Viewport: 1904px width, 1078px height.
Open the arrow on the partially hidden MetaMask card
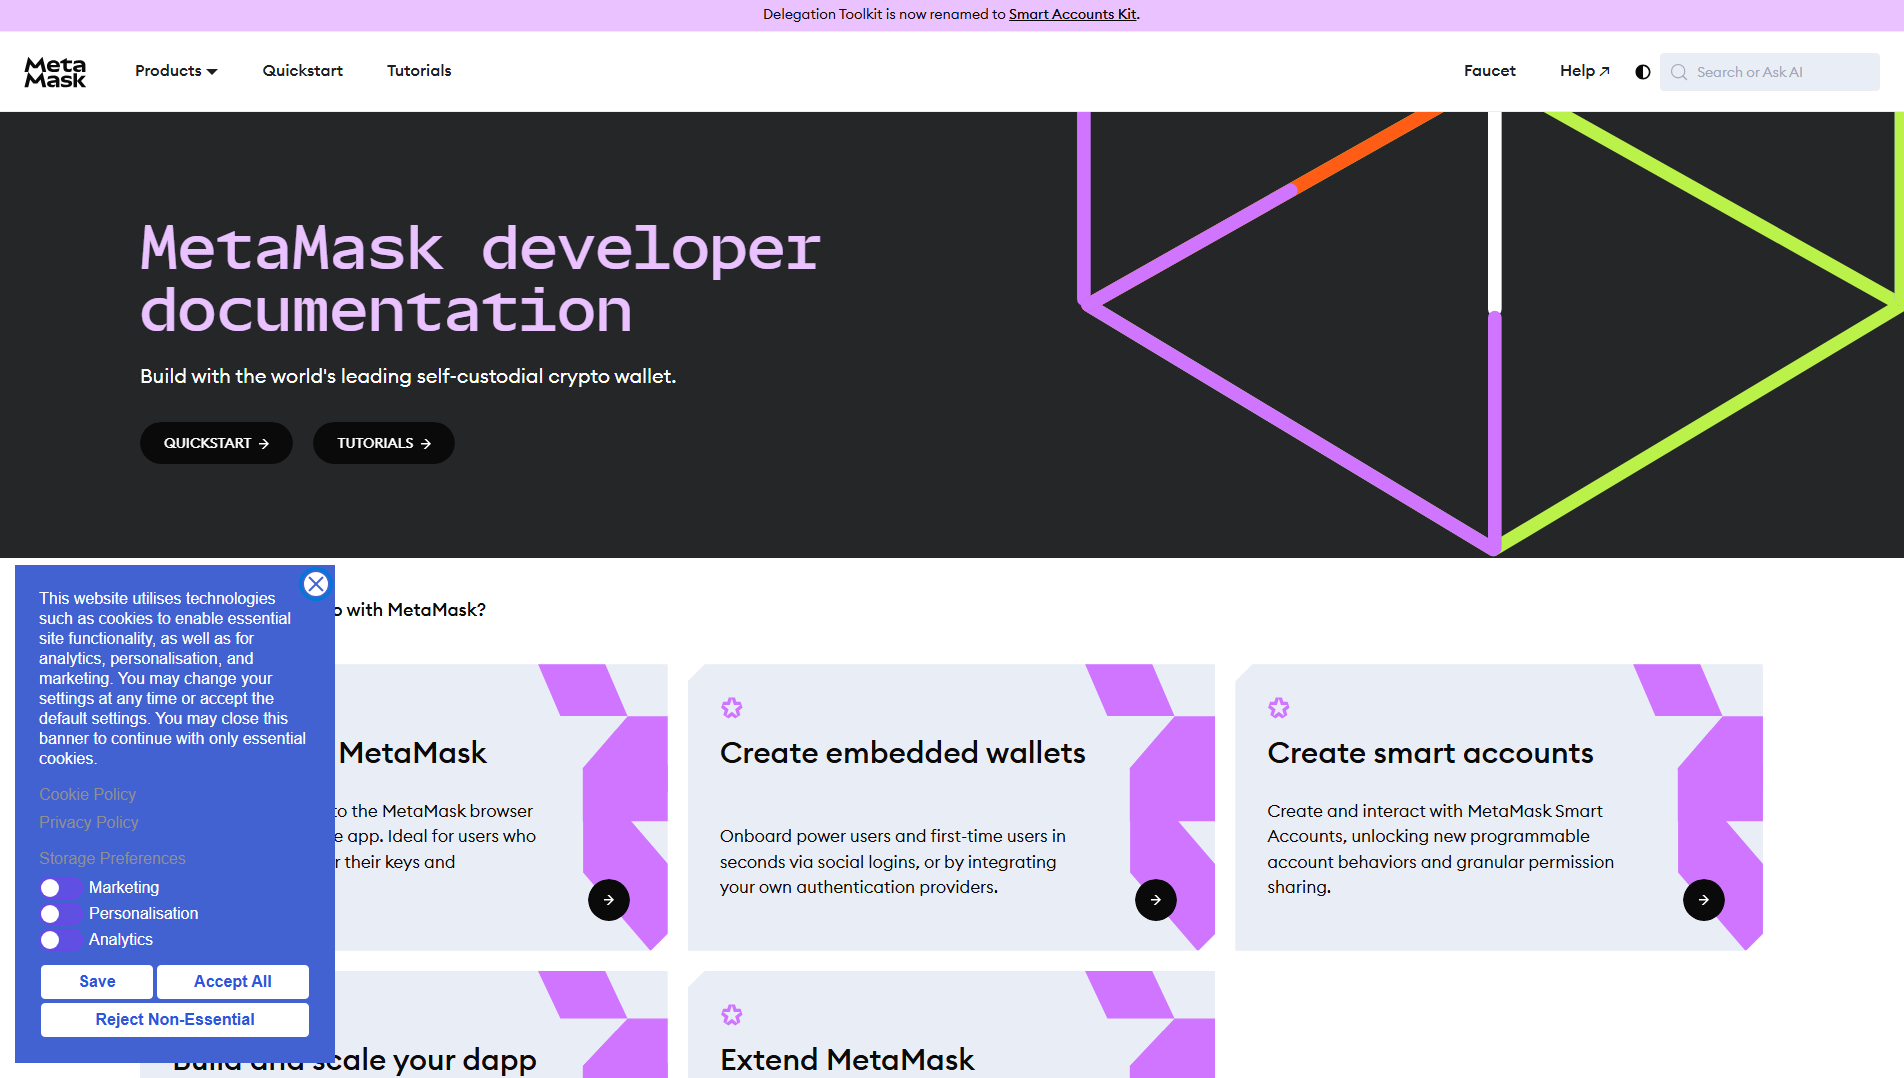[x=609, y=900]
